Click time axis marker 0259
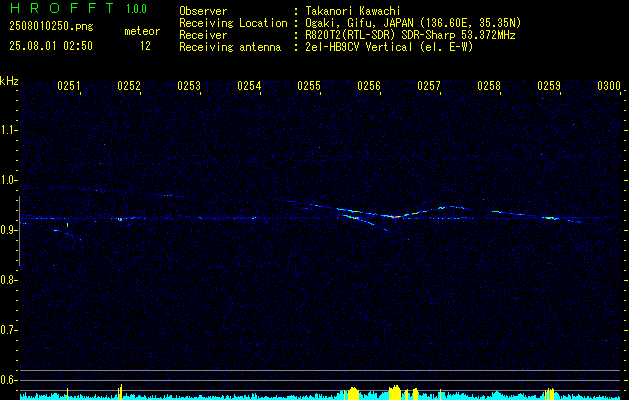Screen dimensions: 629x400 click(x=549, y=86)
